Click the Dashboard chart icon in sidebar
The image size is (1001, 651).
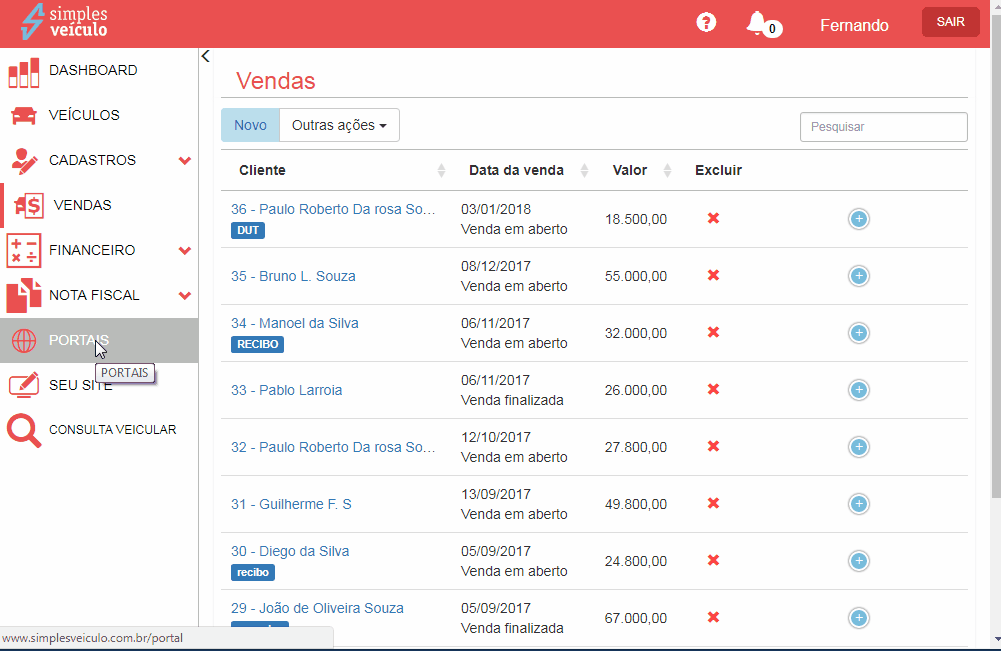[x=23, y=72]
